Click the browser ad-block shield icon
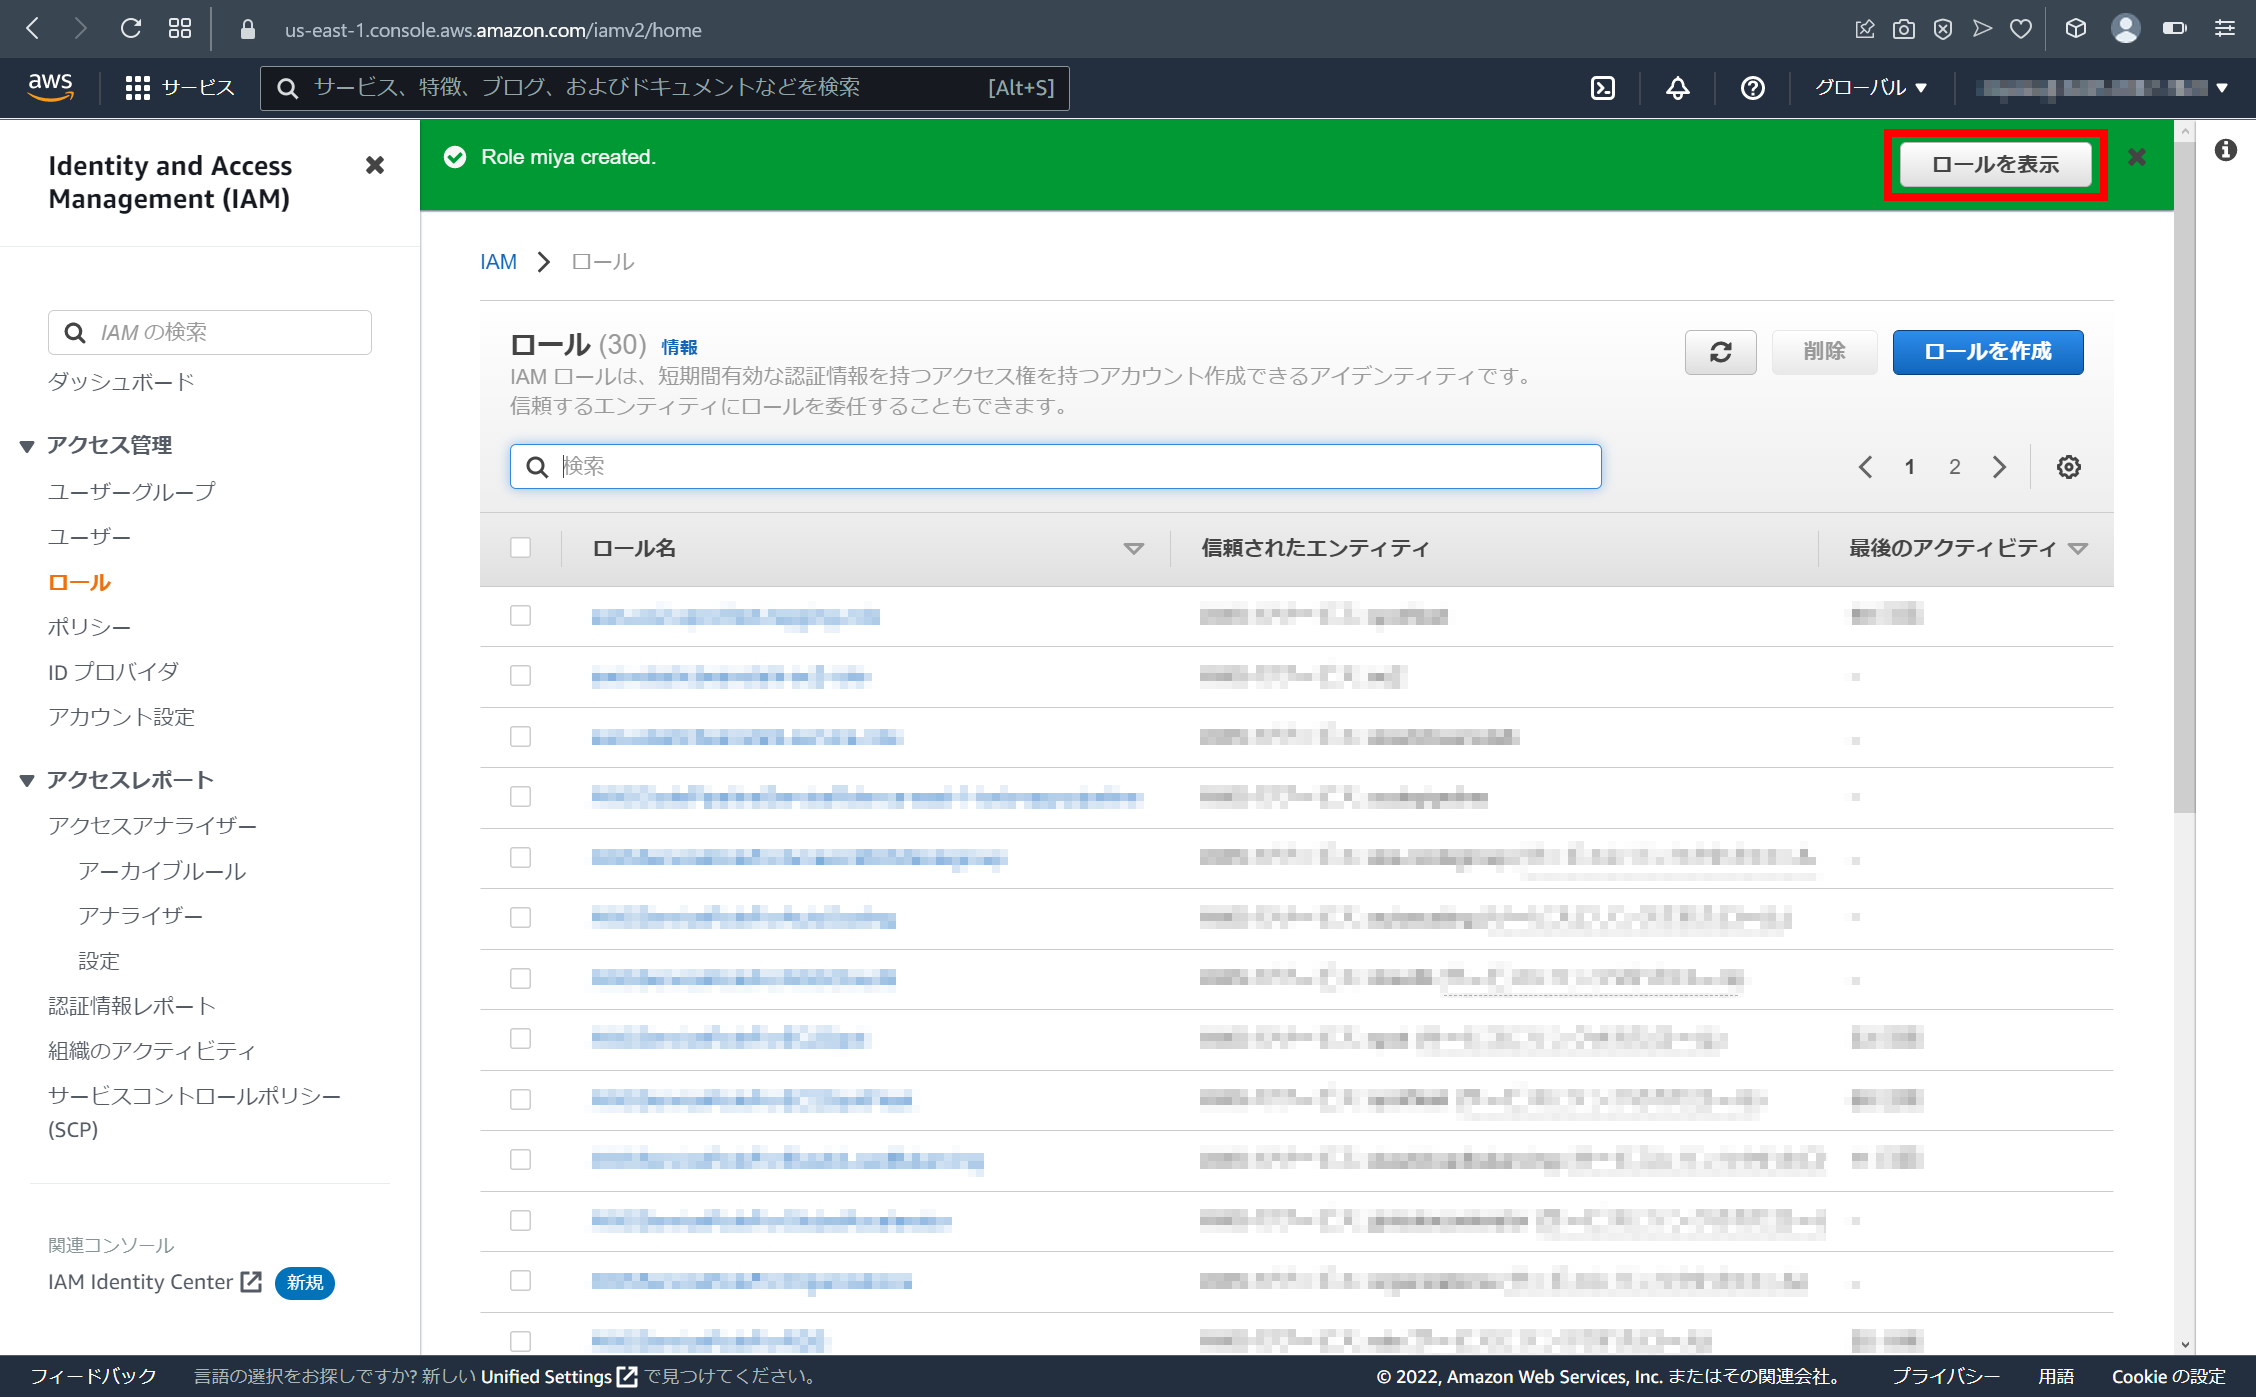 1943,29
